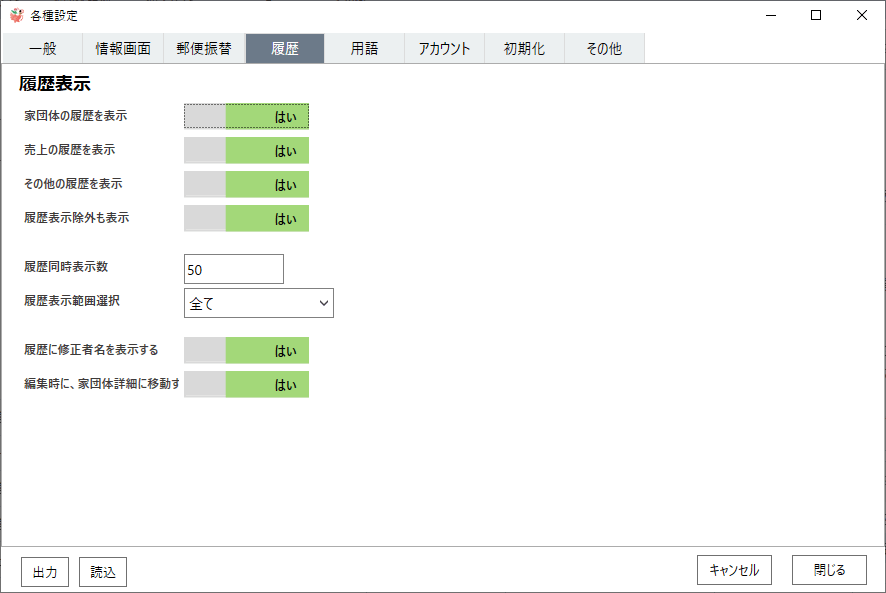Screen dimensions: 886x593
Task: Toggle 家団体の履歴を表示 switch
Action: [246, 116]
